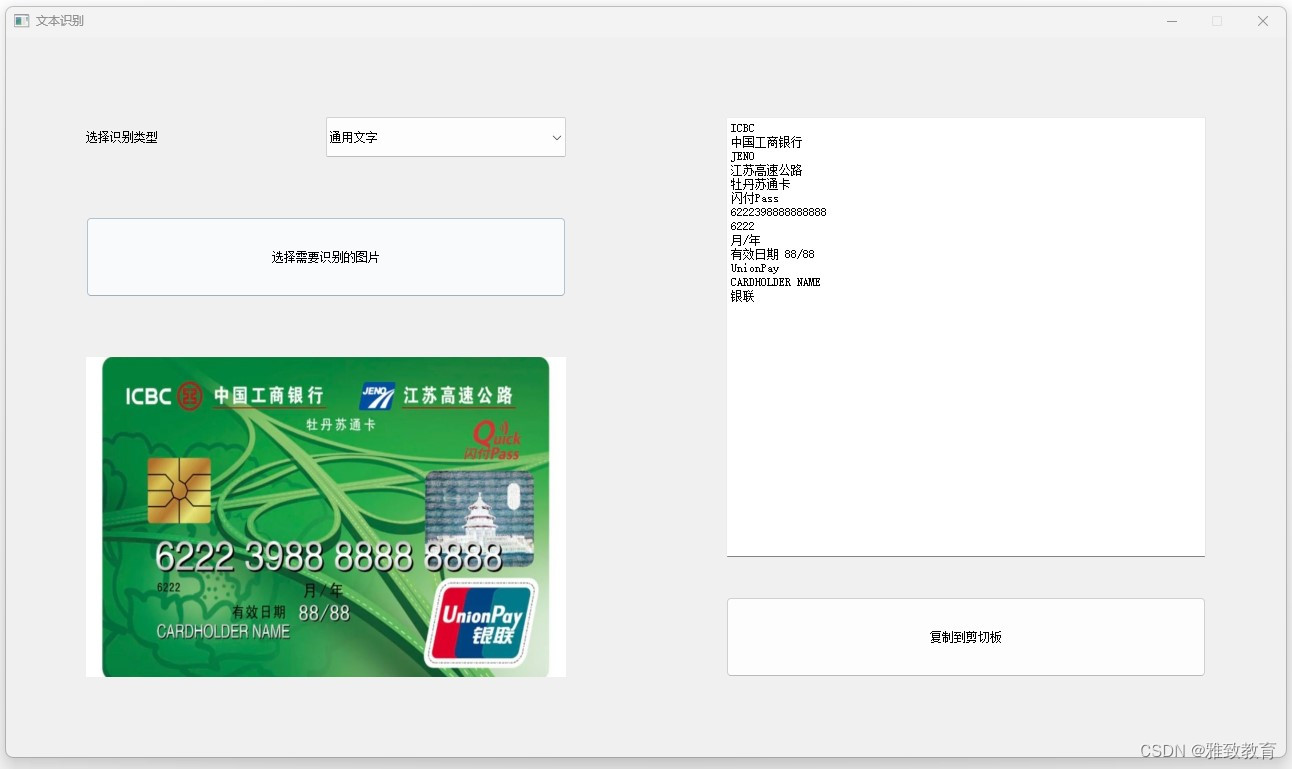Screen dimensions: 1292x769
Task: Click the 有效日期 88/88 line in results
Action: coord(772,254)
